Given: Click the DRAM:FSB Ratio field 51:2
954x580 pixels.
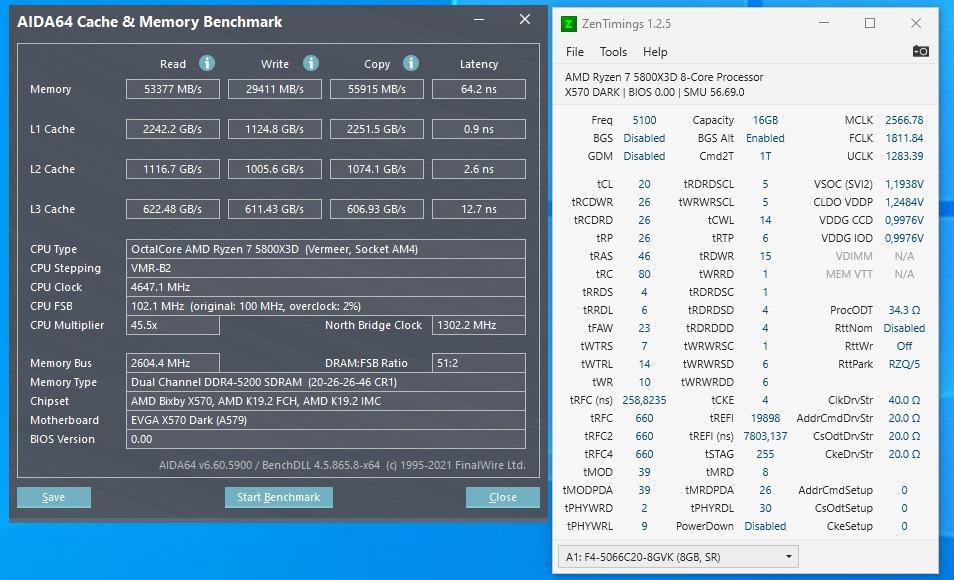Looking at the screenshot, I should (479, 363).
